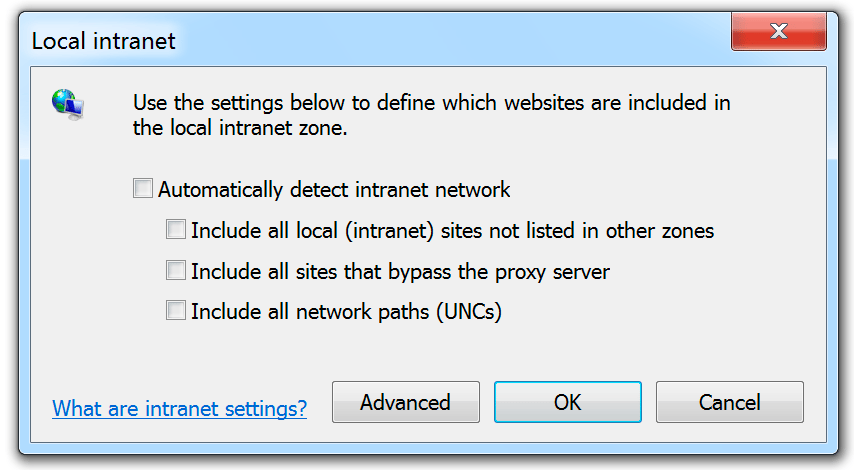Open the What are intranet settings? link
The height and width of the screenshot is (470, 854).
point(179,408)
